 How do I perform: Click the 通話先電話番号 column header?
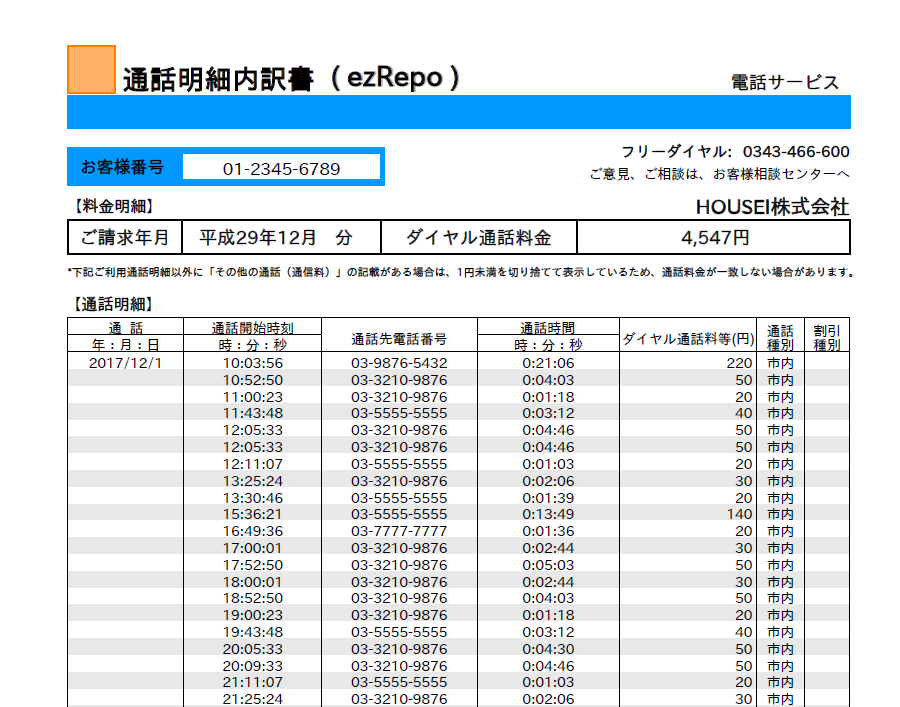tap(399, 339)
